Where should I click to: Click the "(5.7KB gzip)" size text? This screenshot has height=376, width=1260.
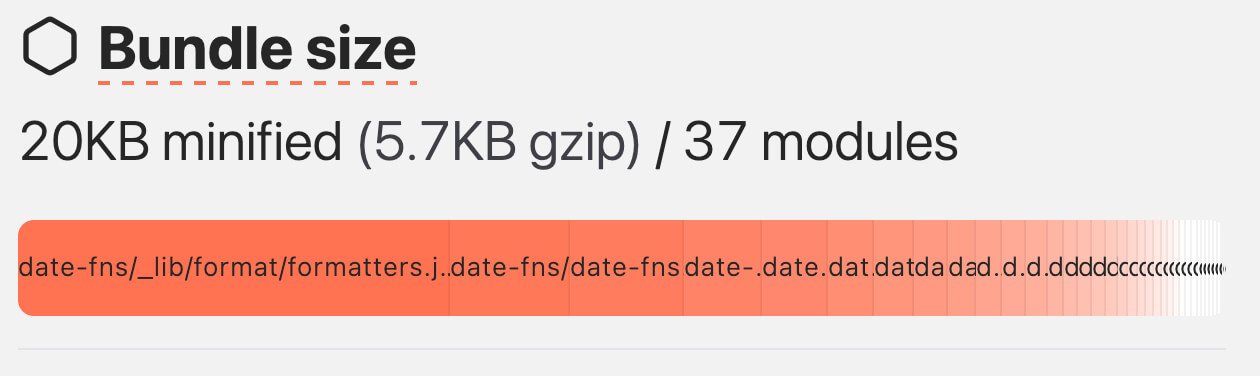pyautogui.click(x=499, y=145)
